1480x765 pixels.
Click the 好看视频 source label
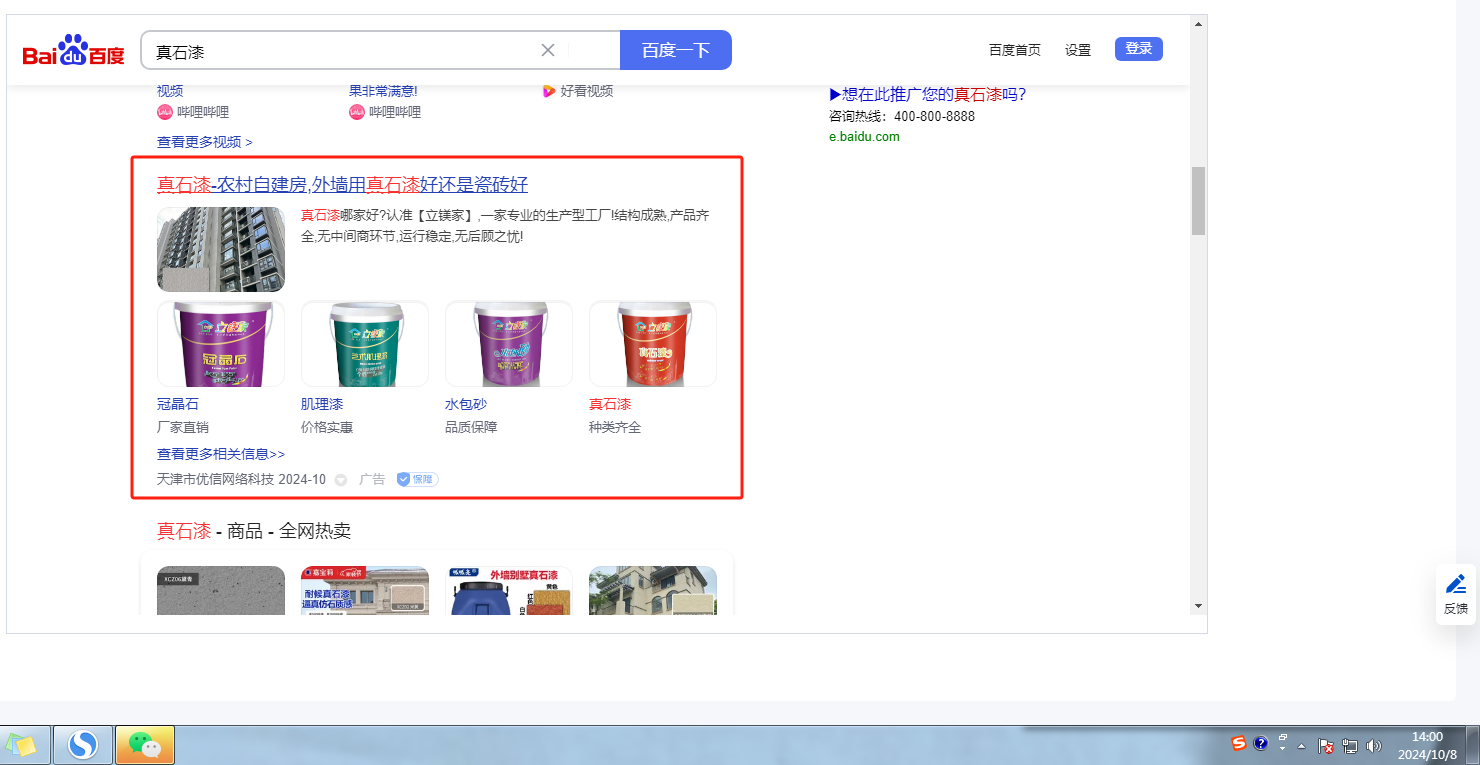pos(587,91)
